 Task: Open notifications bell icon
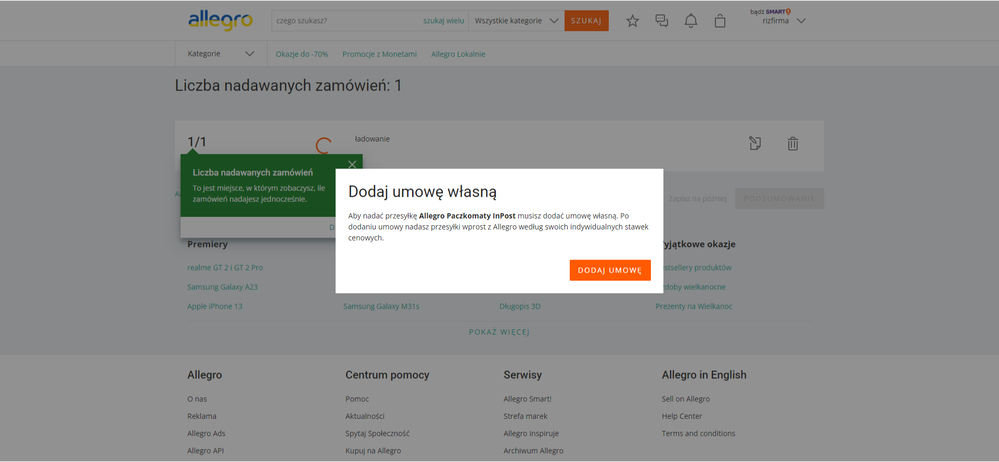(690, 21)
